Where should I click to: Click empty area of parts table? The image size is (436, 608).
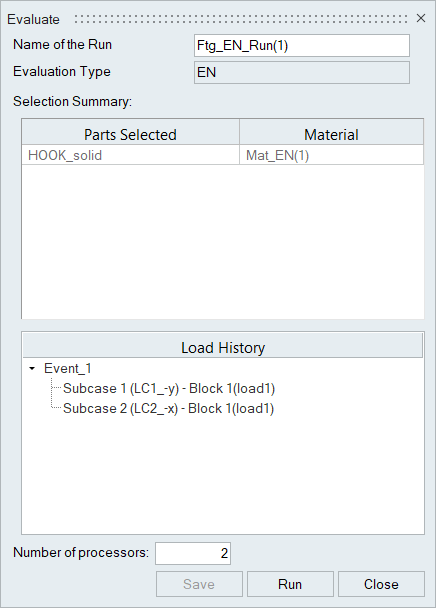coord(223,241)
